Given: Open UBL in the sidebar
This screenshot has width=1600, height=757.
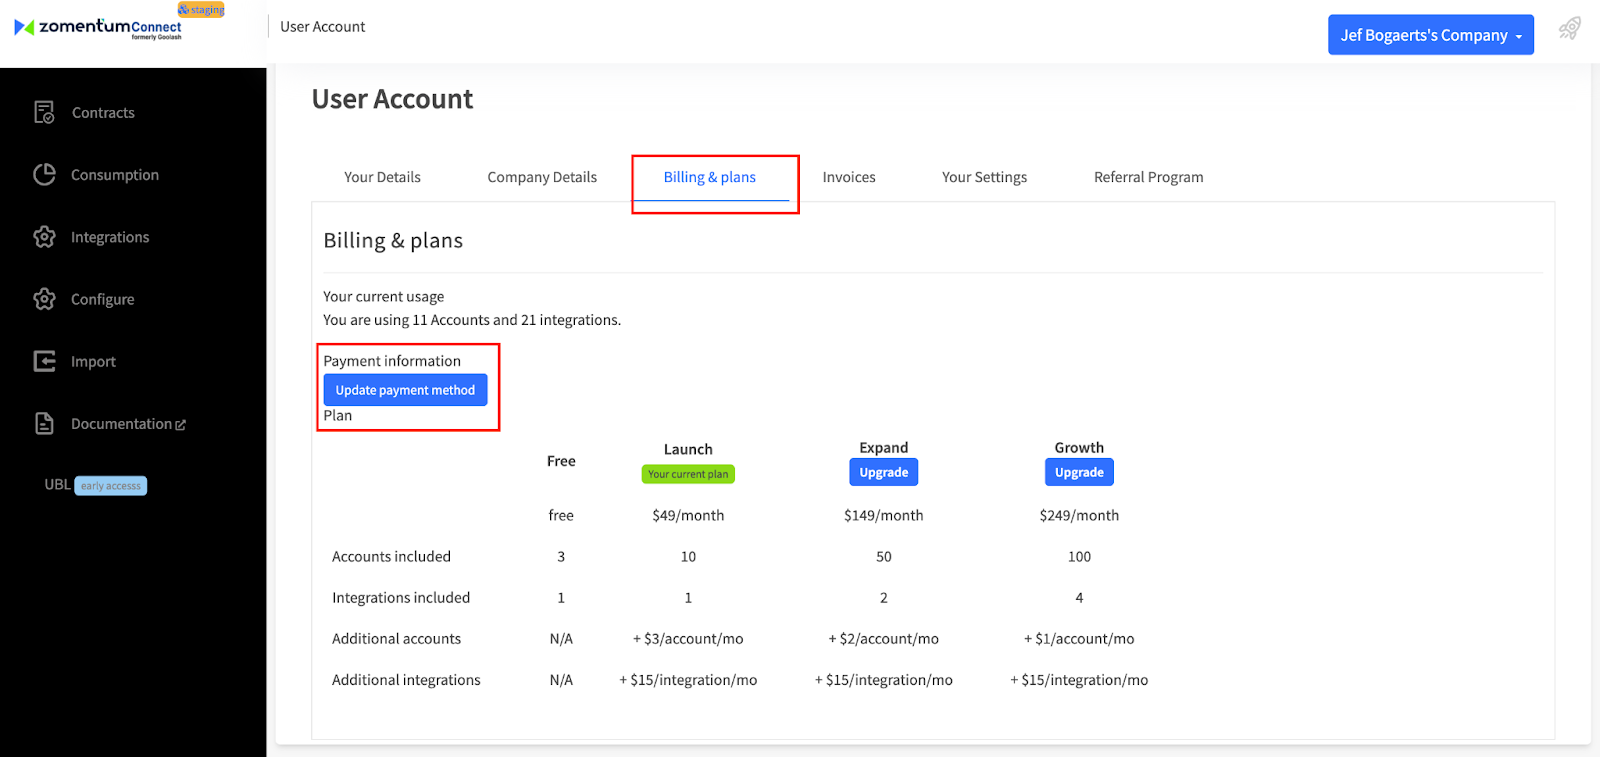Looking at the screenshot, I should (57, 485).
